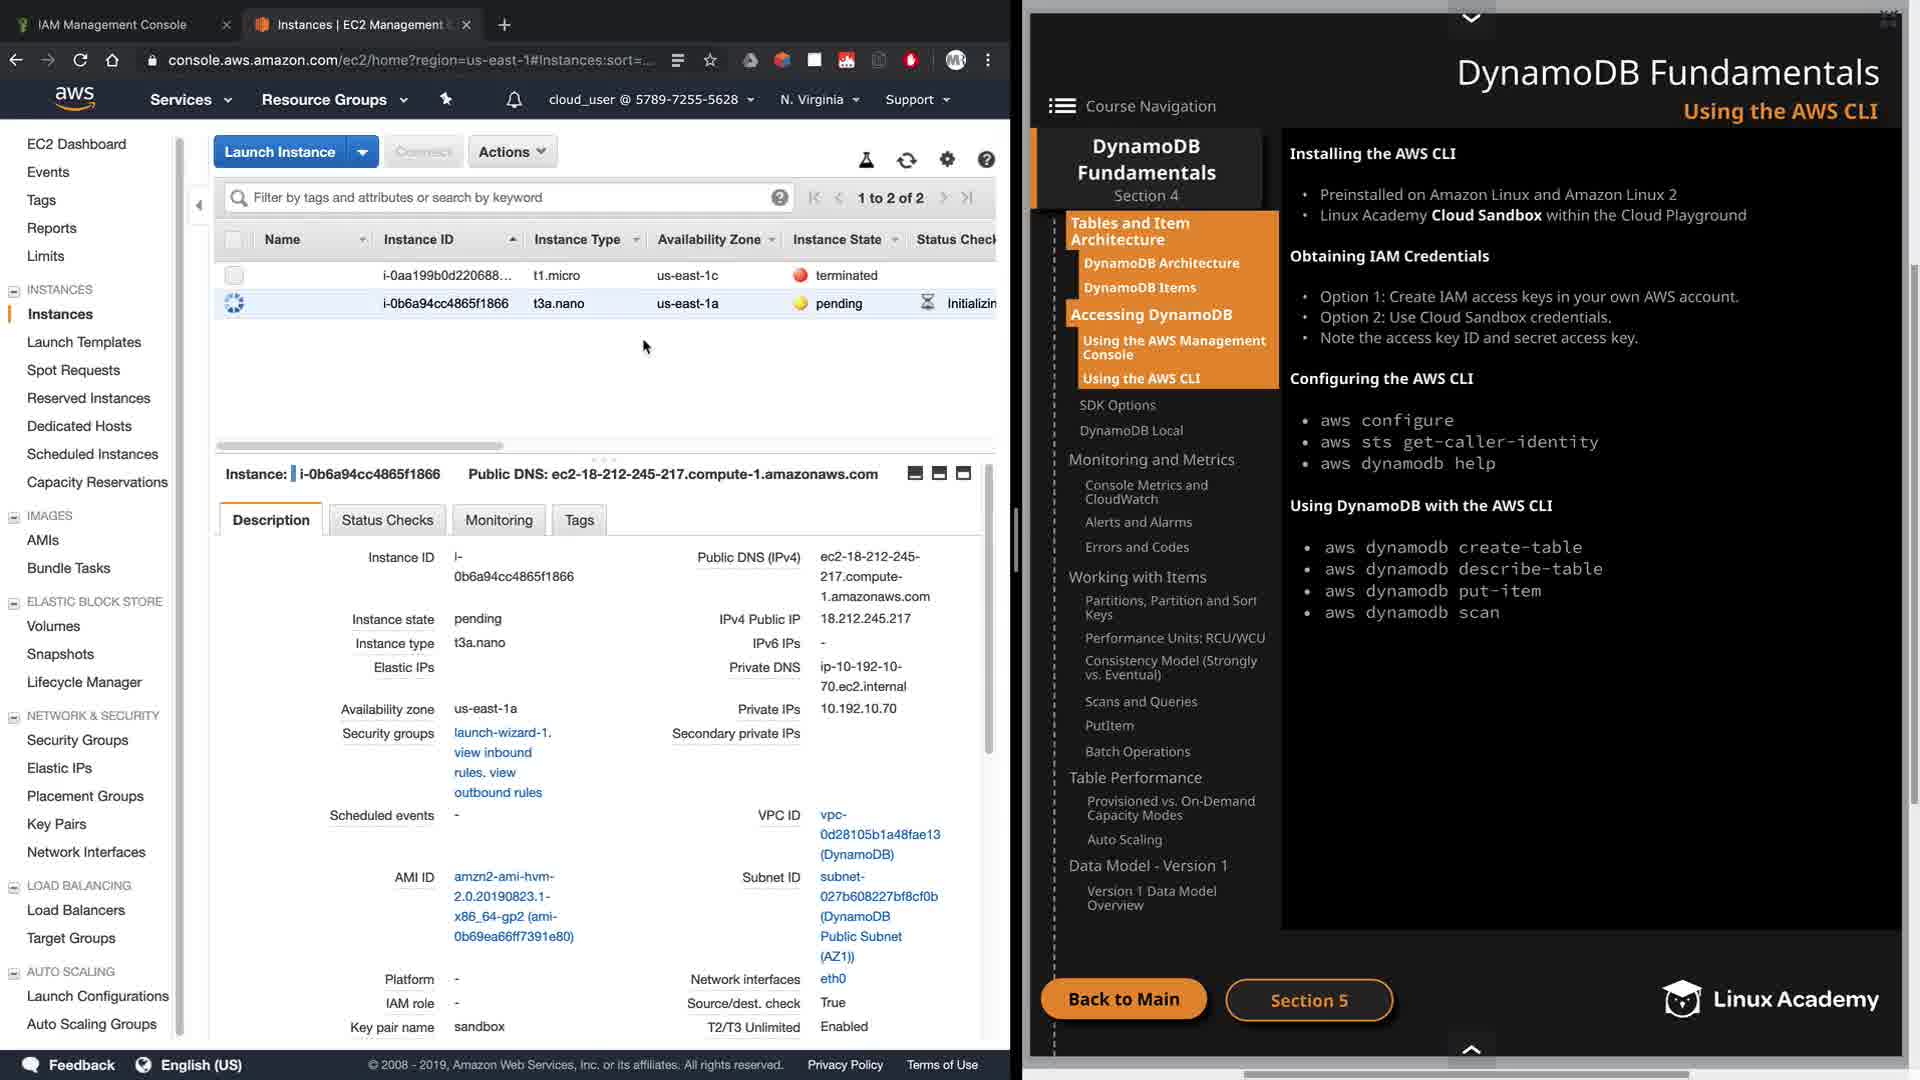Click the AWS notifications bell icon

click(x=514, y=100)
